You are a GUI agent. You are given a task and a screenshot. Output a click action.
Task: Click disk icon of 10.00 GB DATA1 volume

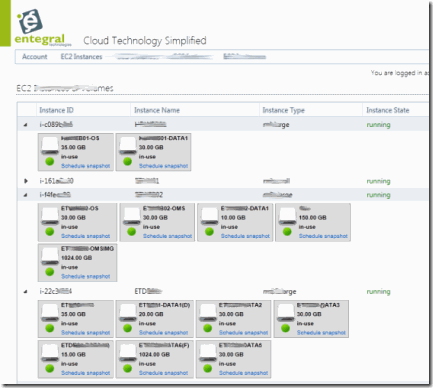209,216
